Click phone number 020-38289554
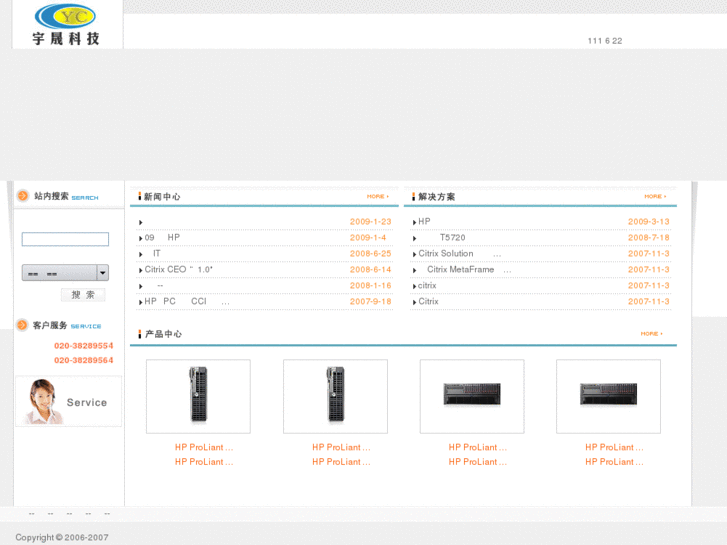Viewport: 727px width, 545px height. [x=83, y=346]
